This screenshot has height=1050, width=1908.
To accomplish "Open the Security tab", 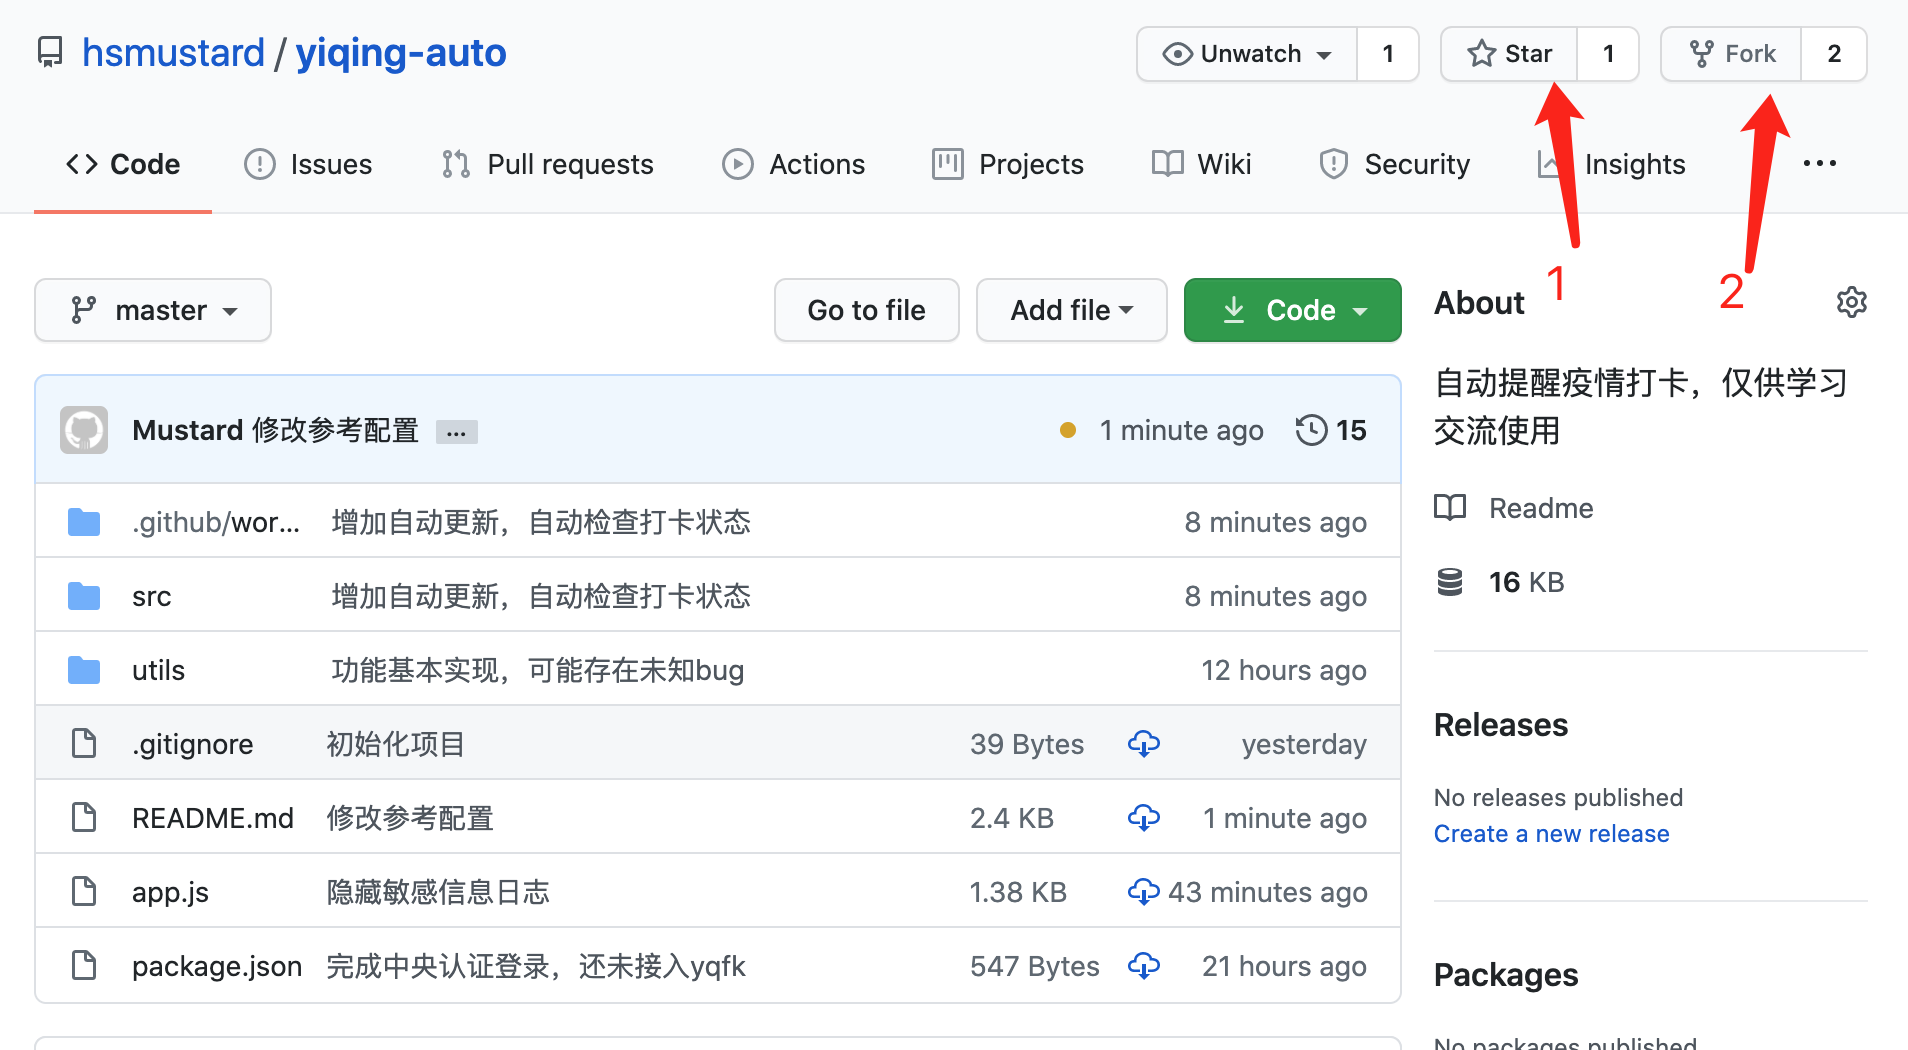I will 1395,164.
